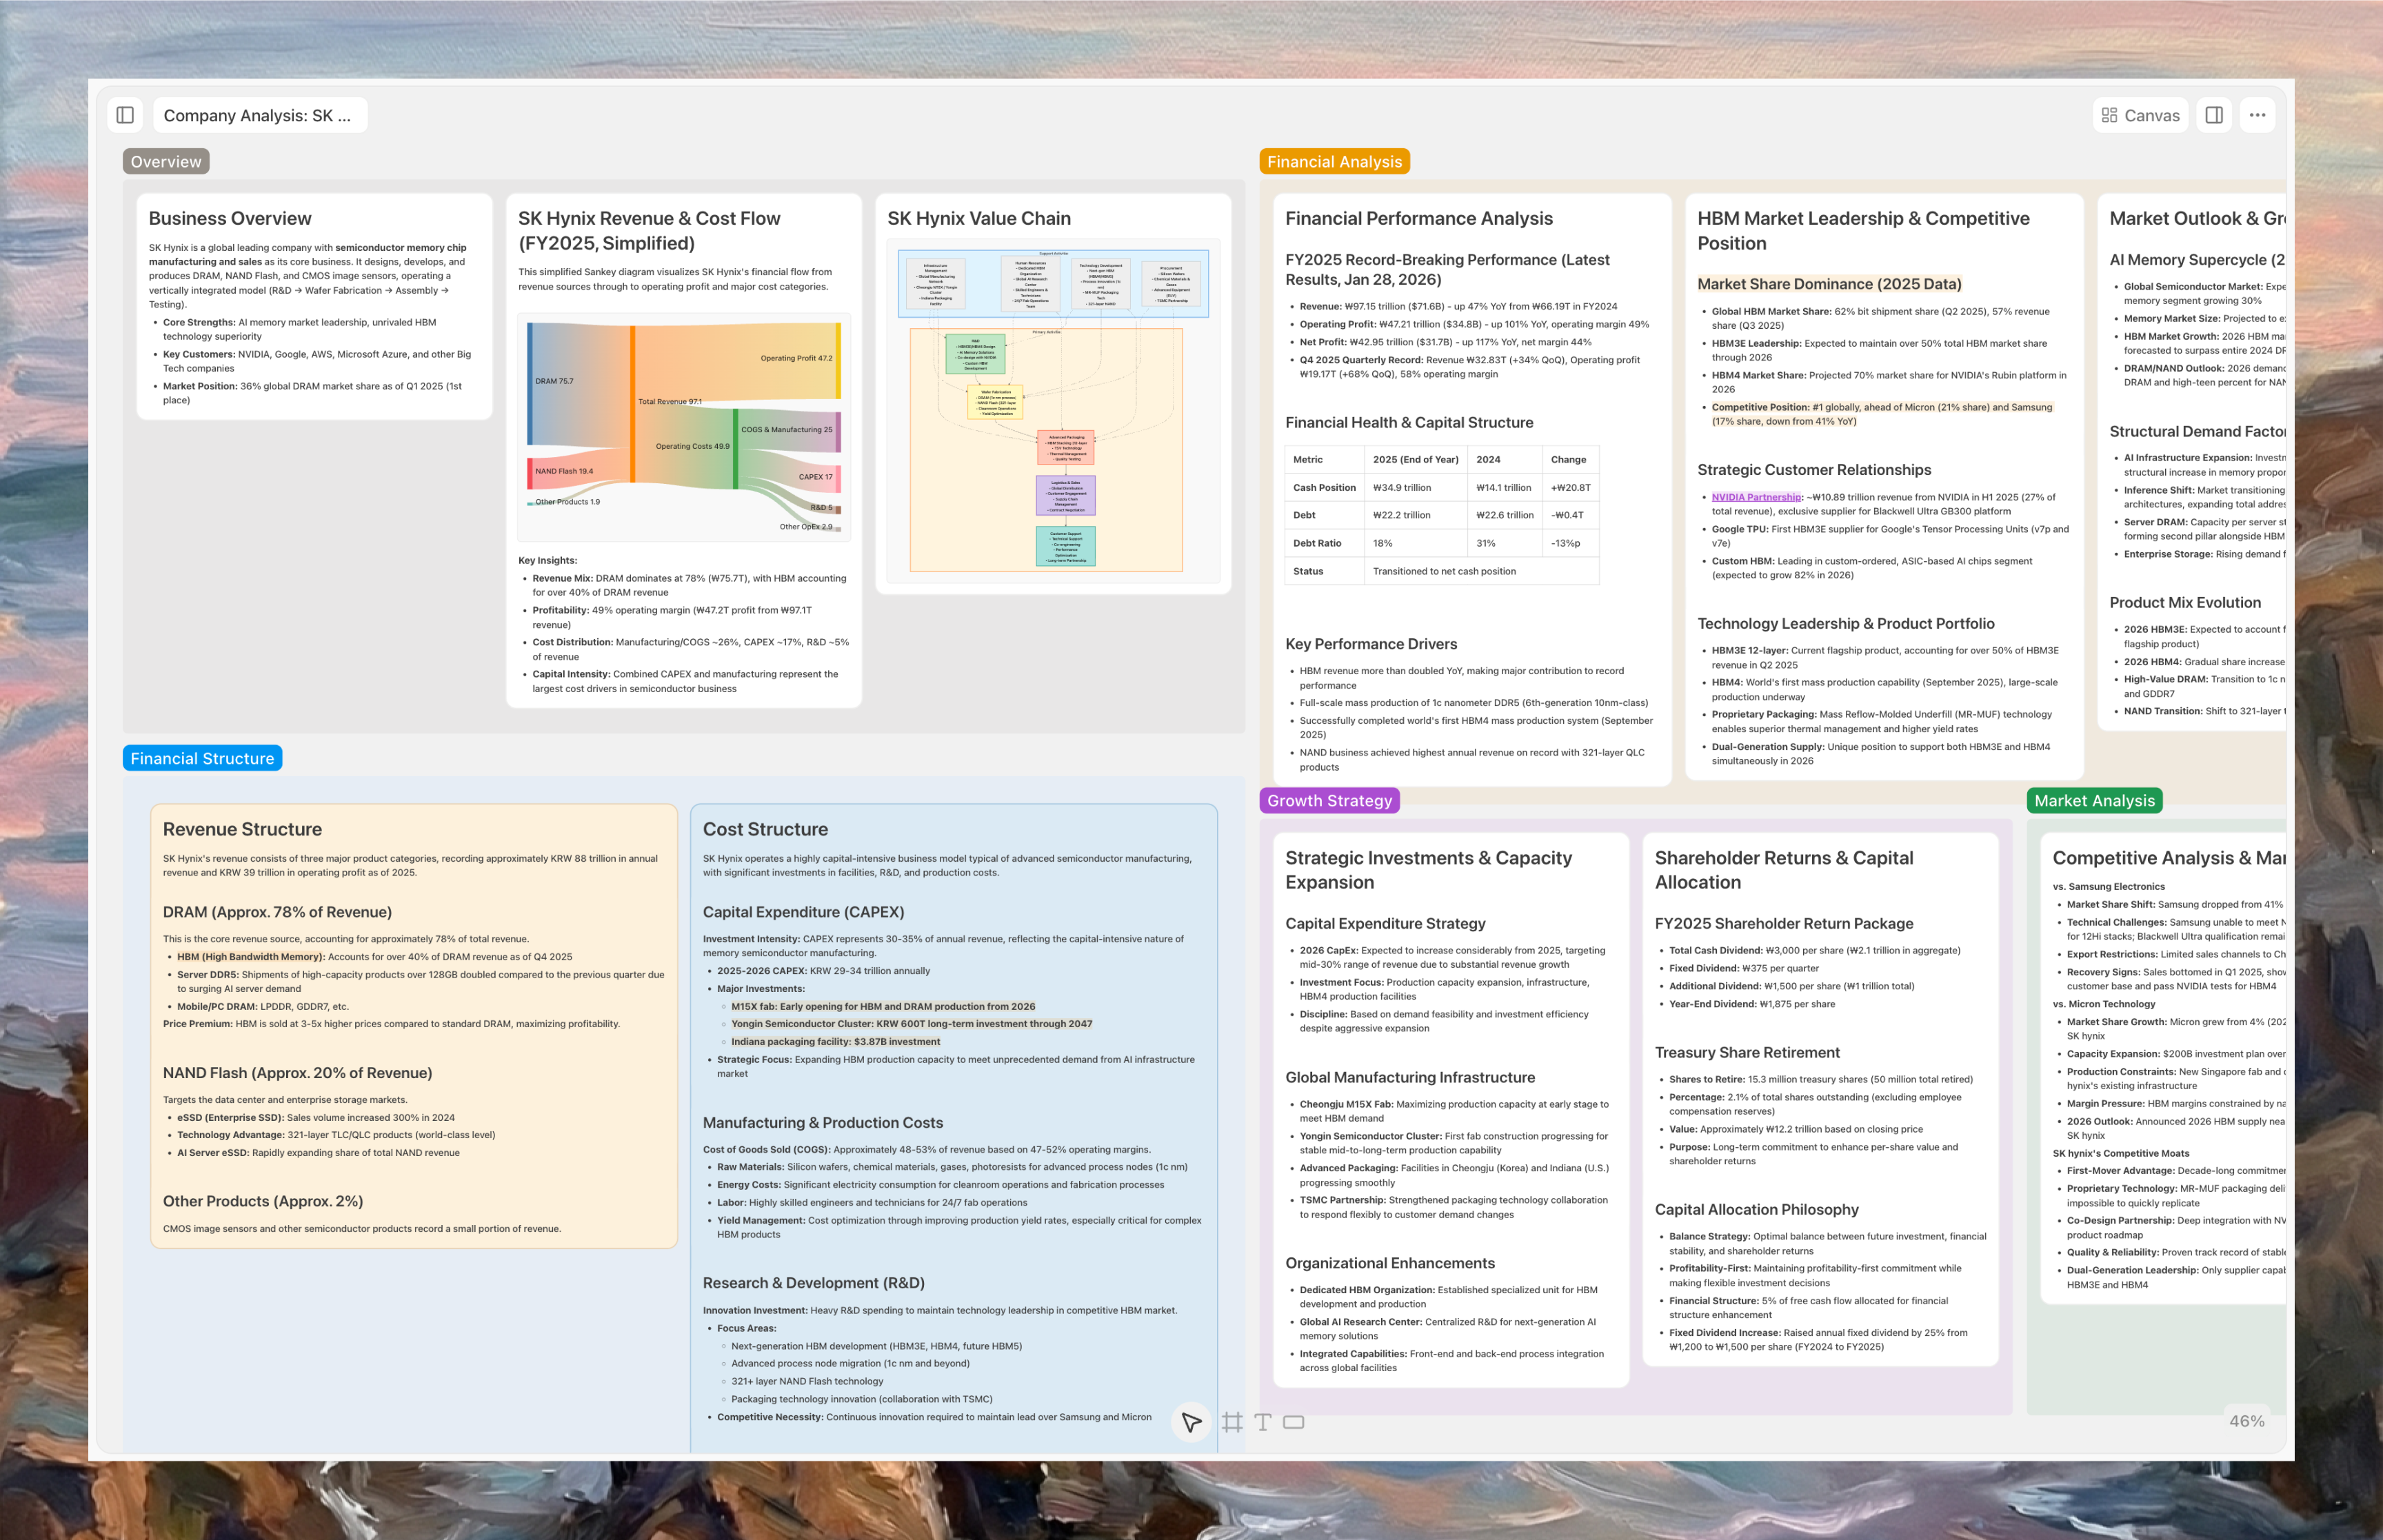Image resolution: width=2383 pixels, height=1540 pixels.
Task: Select the rectangle card tool
Action: tap(1294, 1422)
